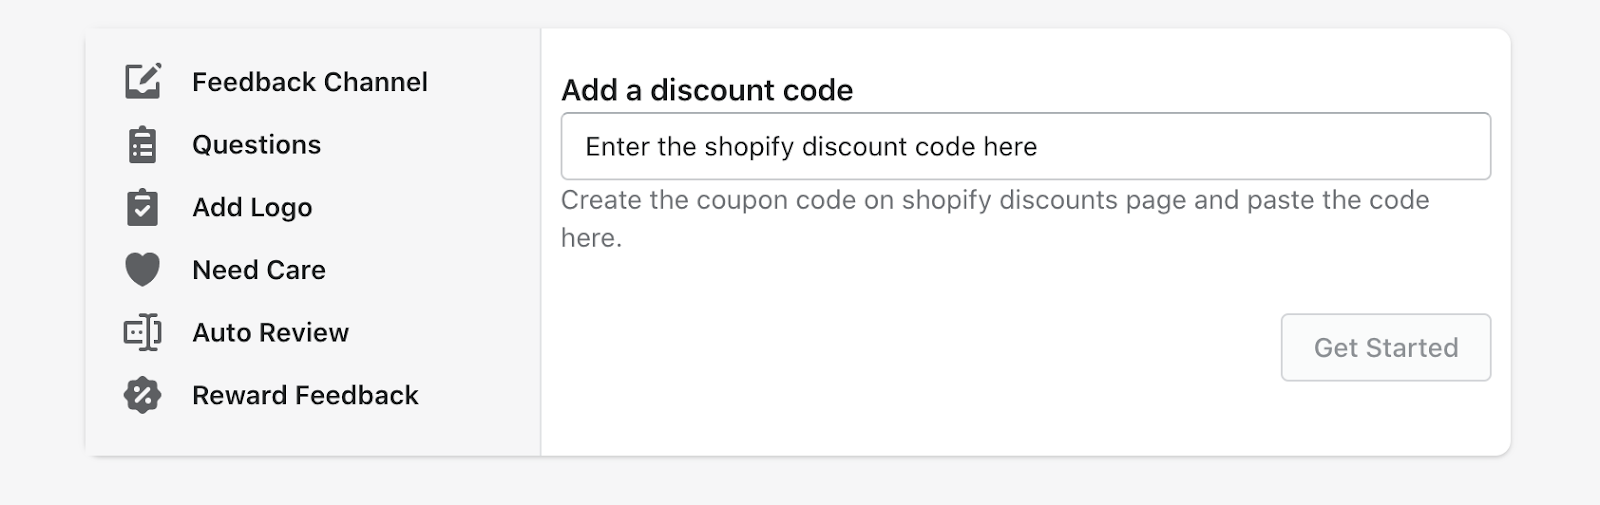The height and width of the screenshot is (505, 1600).
Task: Click the Feedback Channel pencil-edit icon
Action: [x=142, y=81]
